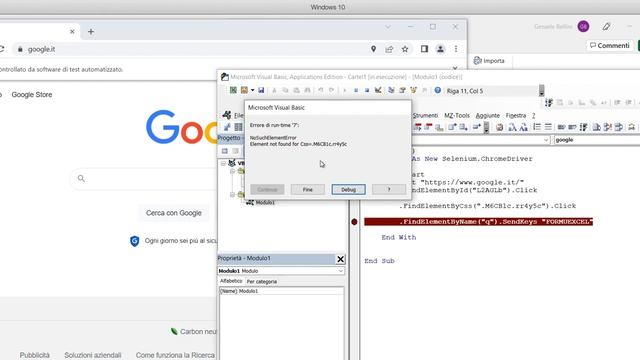The image size is (640, 360).
Task: Click the 'End With' code line
Action: coord(399,237)
